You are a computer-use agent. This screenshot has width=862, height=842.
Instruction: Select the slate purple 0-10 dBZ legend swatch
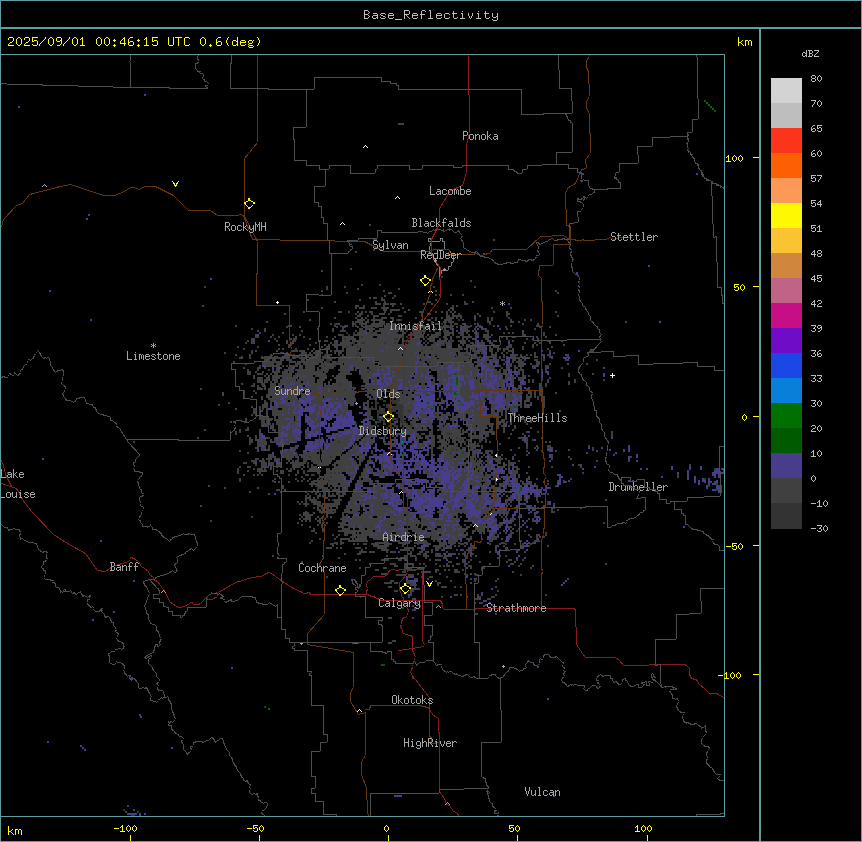tap(786, 466)
